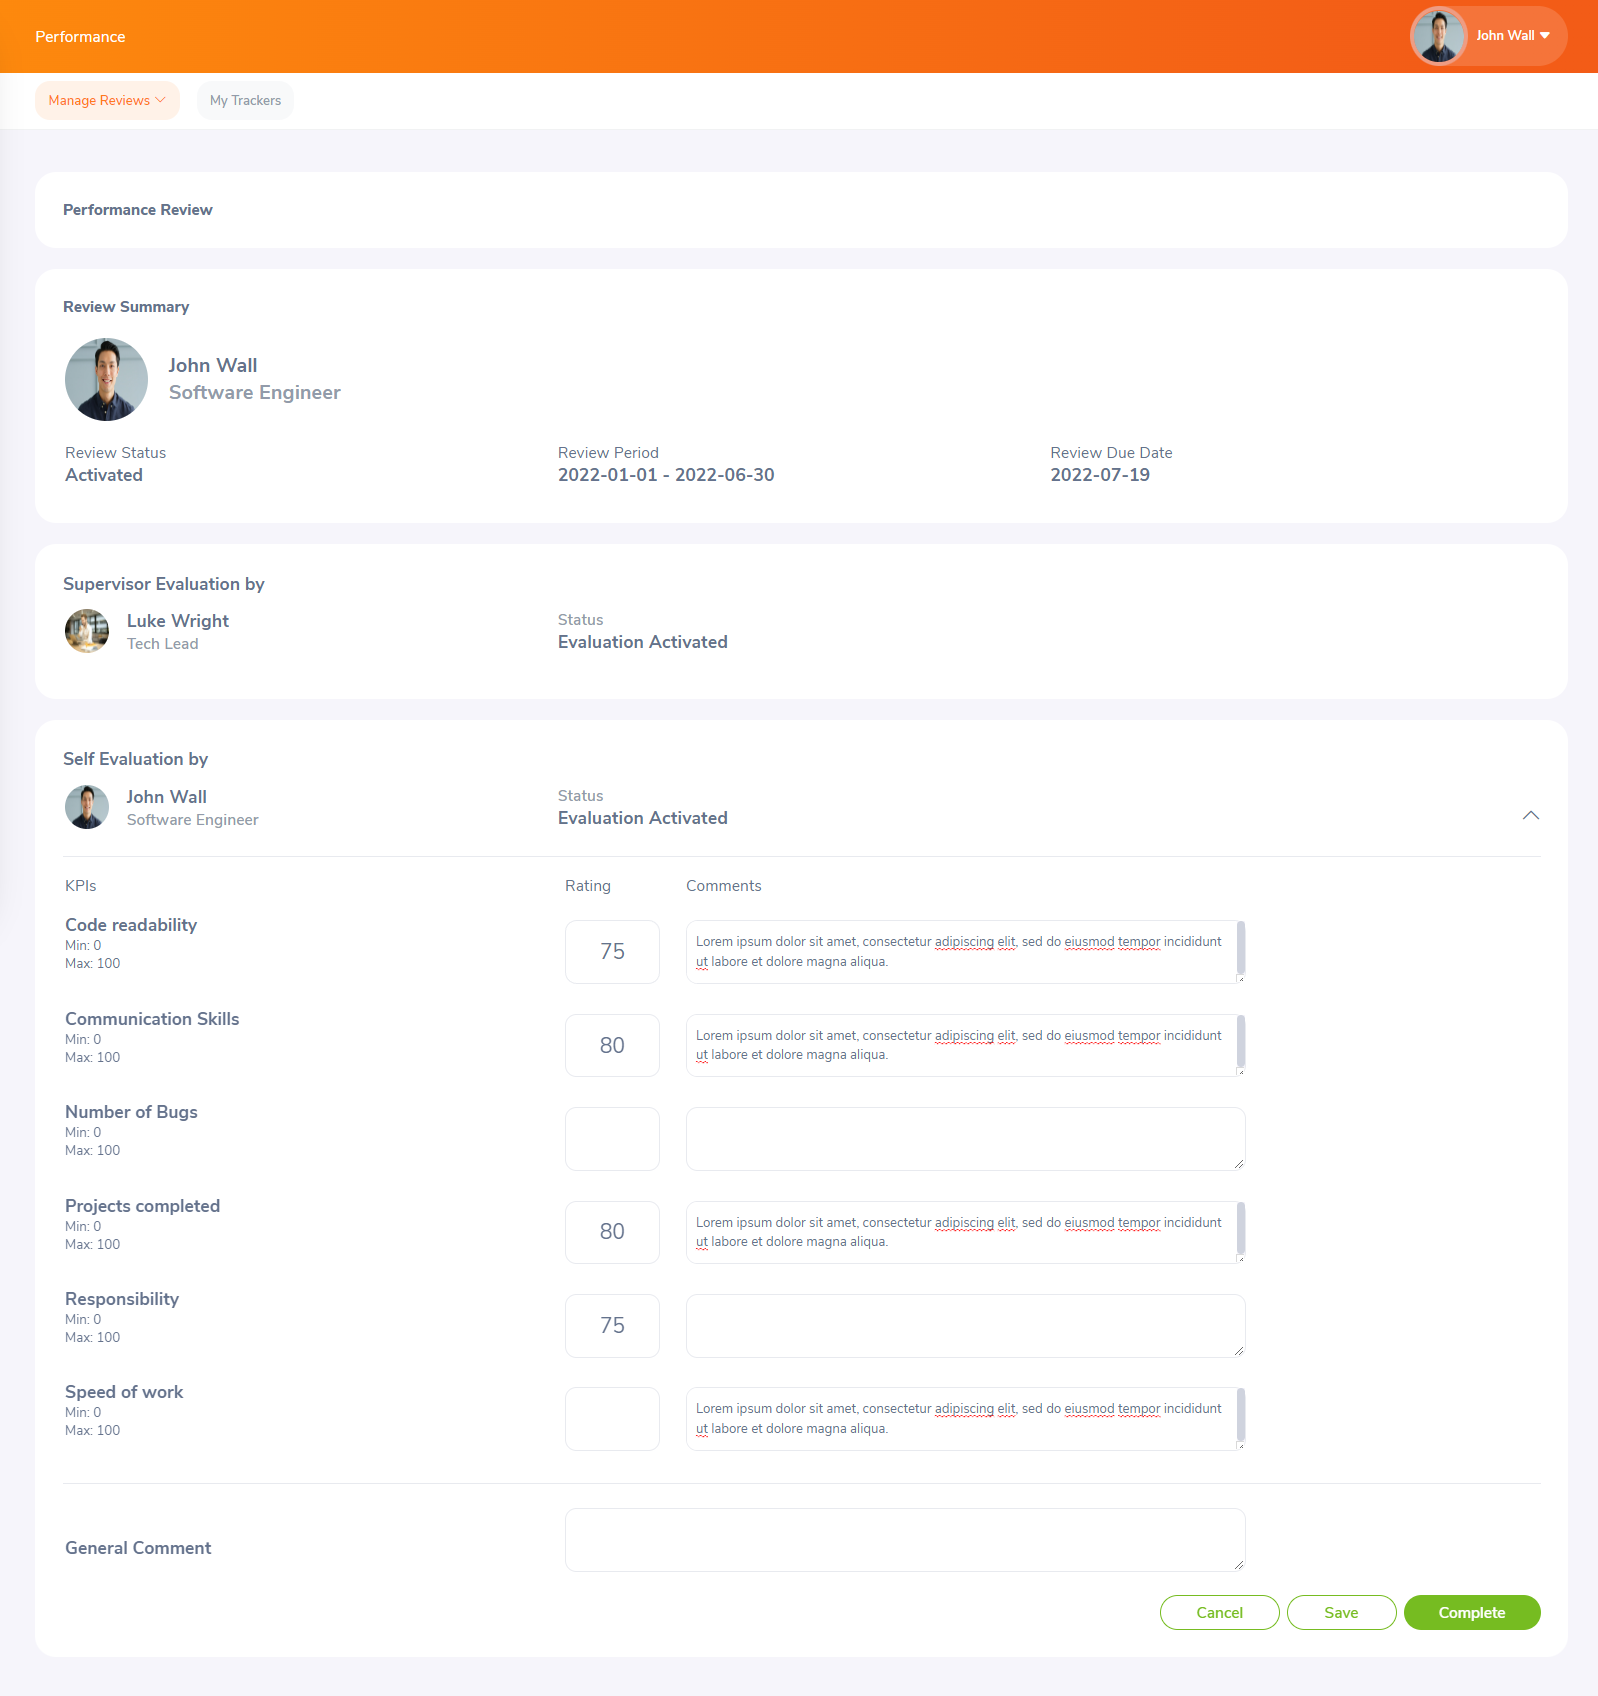Viewport: 1598px width, 1696px height.
Task: Click Number of Bugs KPI label
Action: (x=131, y=1112)
